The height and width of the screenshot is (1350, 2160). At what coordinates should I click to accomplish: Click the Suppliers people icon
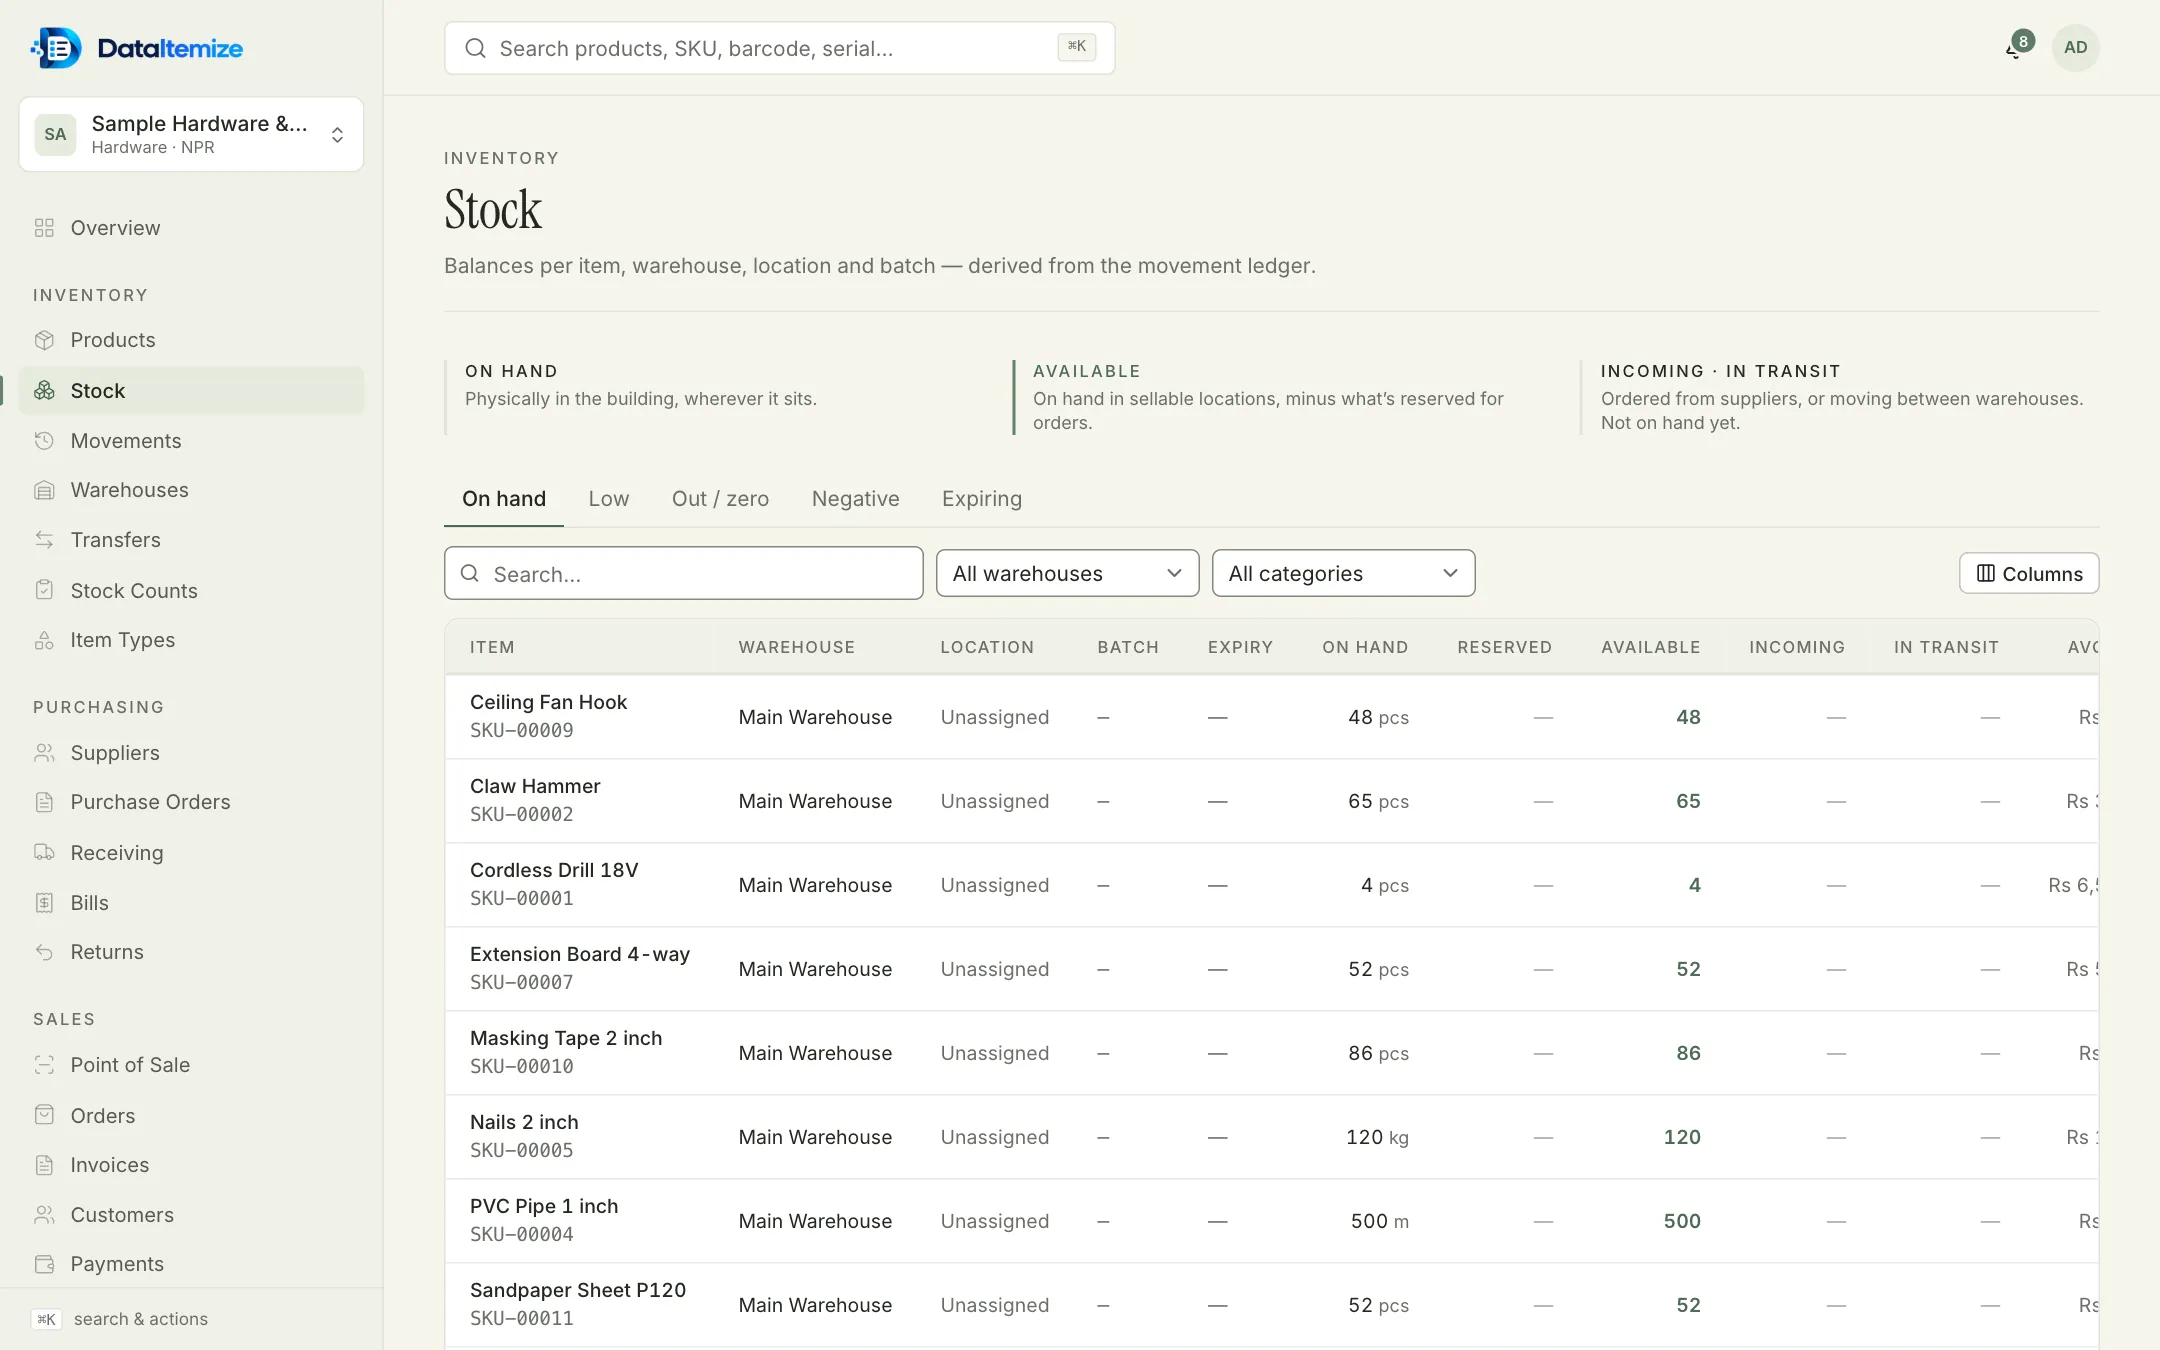click(44, 753)
